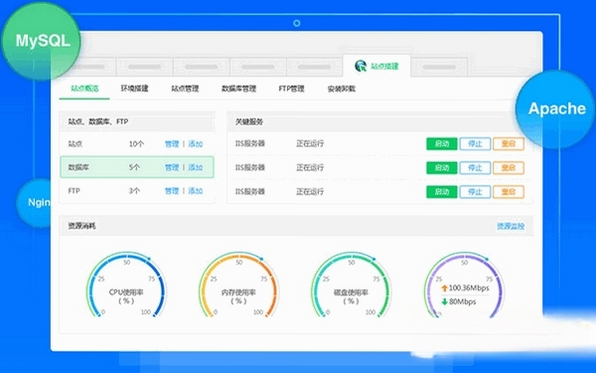Click the green download arrow beside 80Mbps

point(444,302)
